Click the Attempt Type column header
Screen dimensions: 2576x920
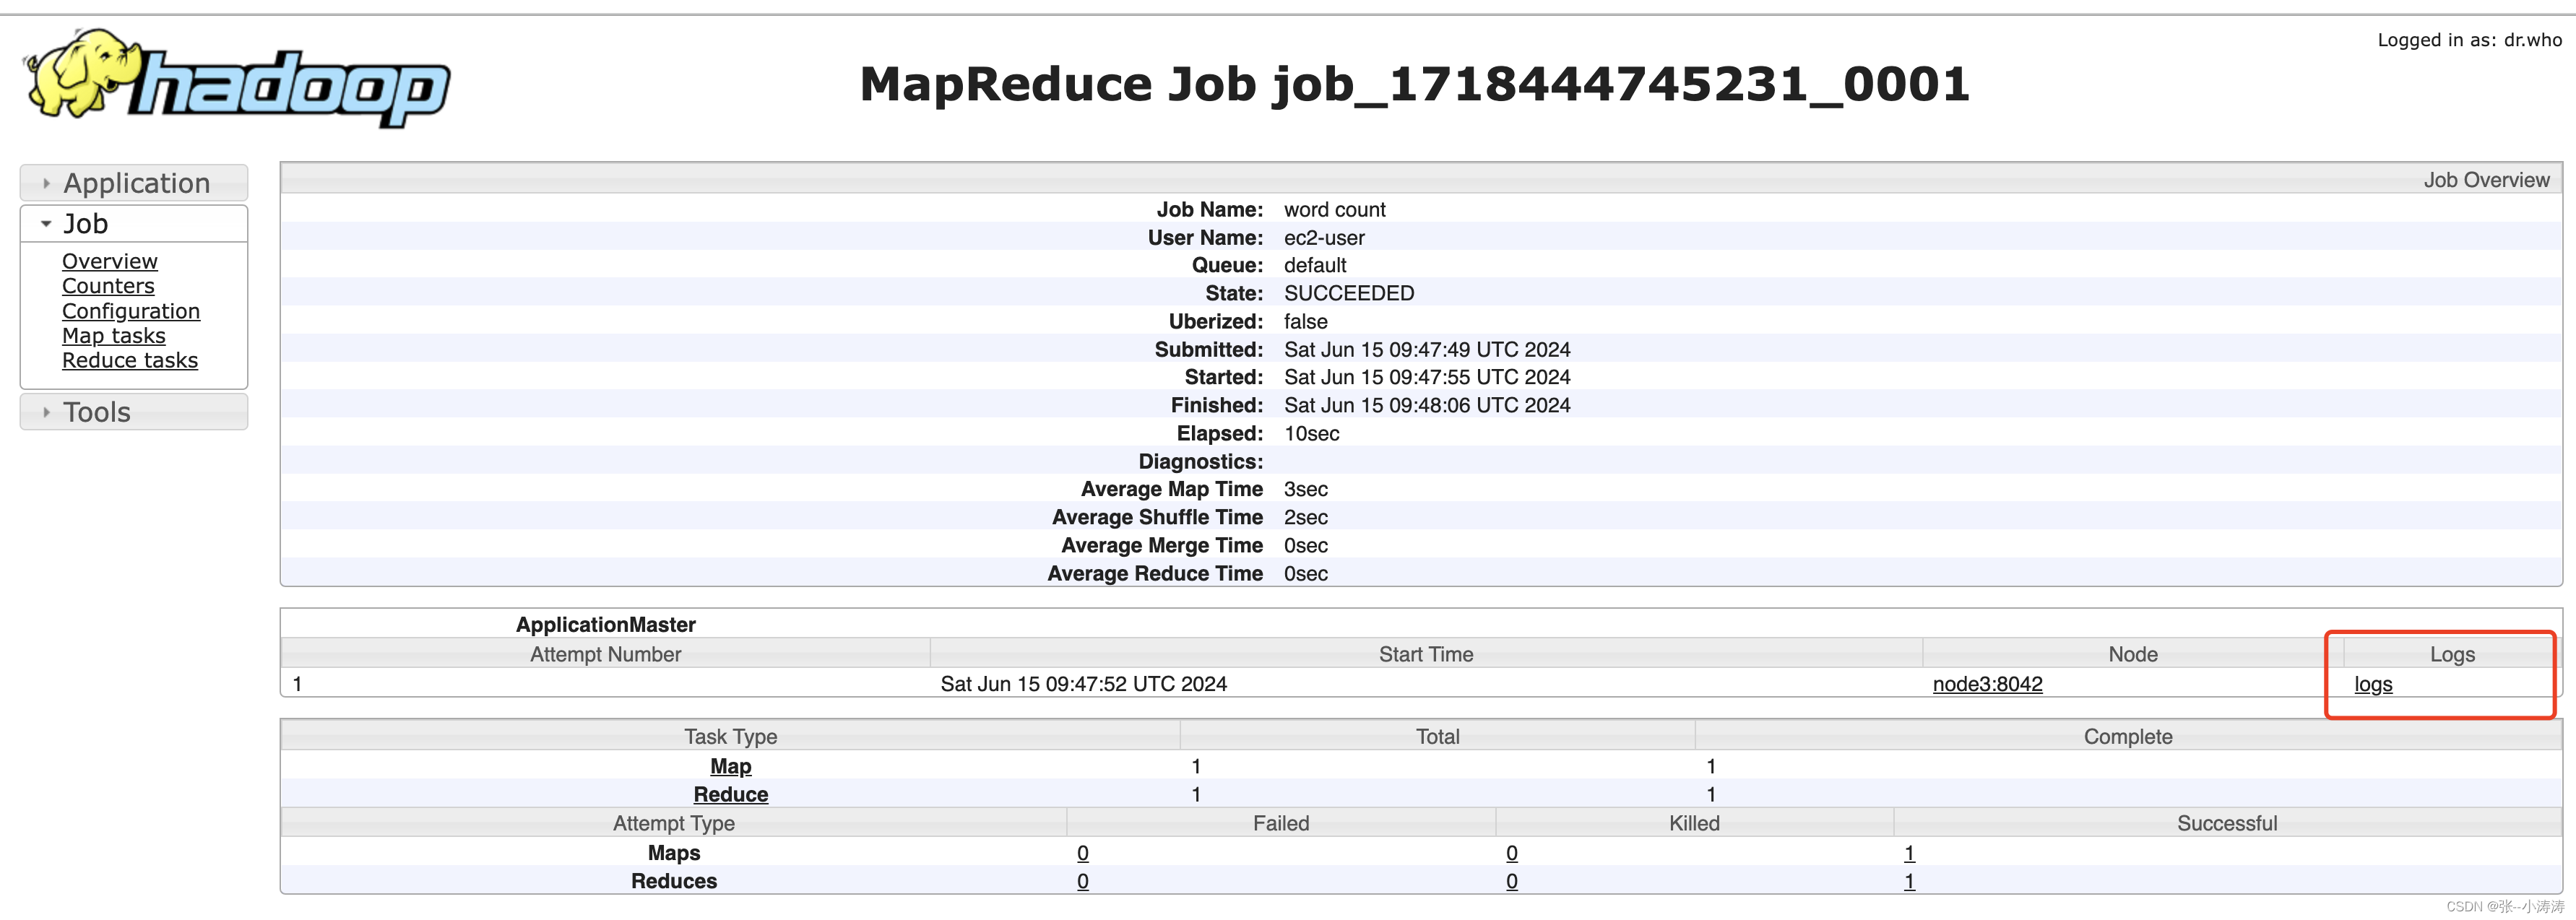point(673,823)
